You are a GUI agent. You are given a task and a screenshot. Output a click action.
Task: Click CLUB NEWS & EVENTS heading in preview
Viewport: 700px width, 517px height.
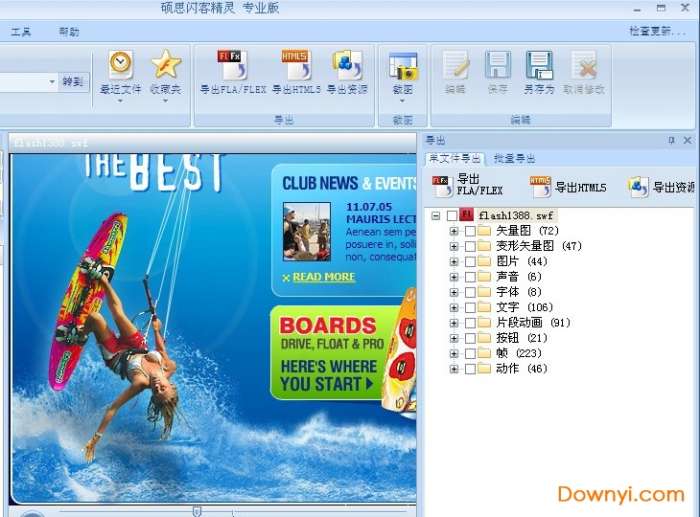click(349, 183)
